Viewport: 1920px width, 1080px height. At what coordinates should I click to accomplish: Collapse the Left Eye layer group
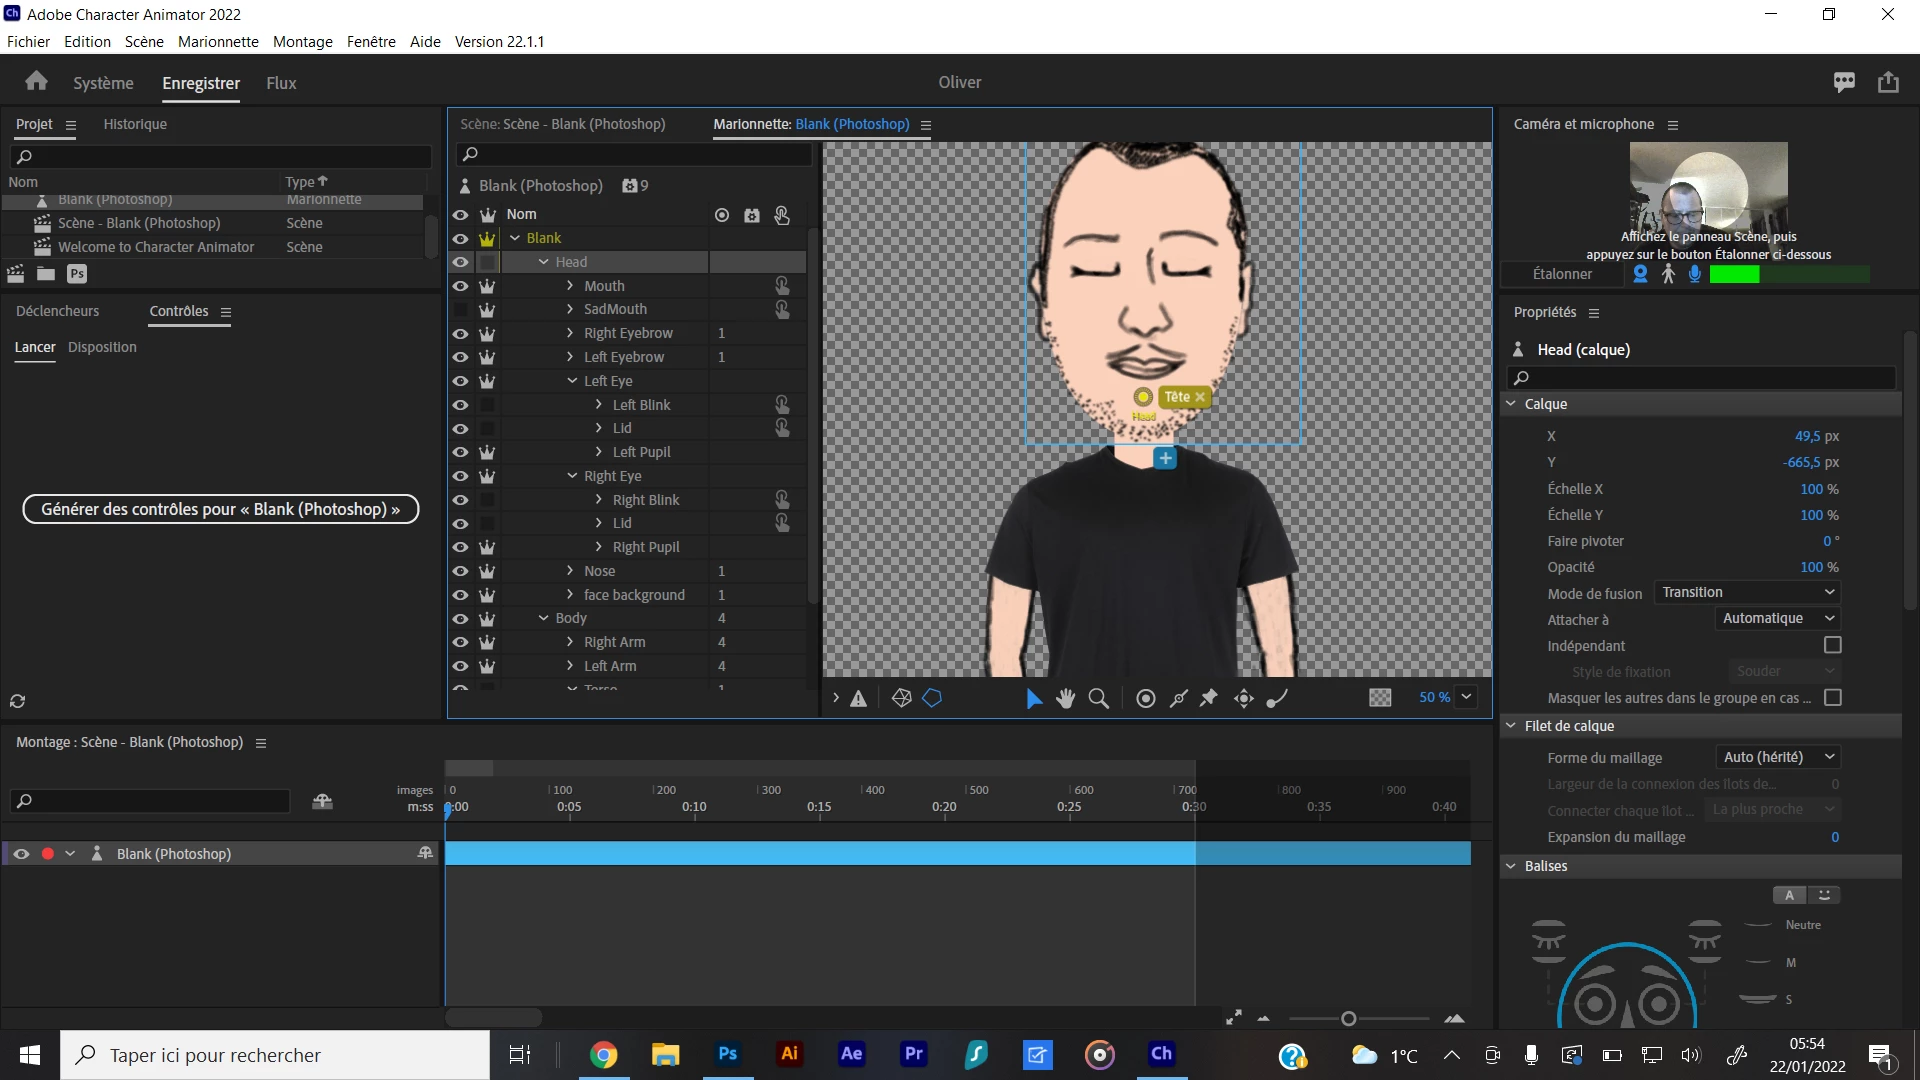pos(572,381)
